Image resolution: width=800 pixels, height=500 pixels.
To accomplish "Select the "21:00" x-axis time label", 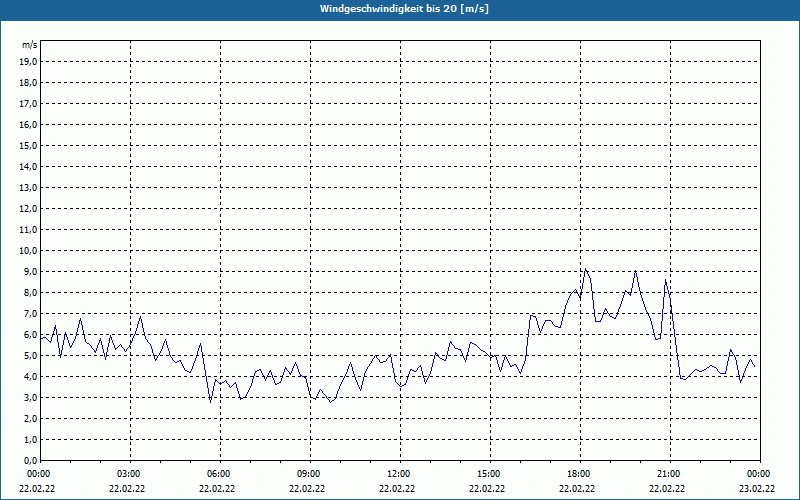I will 670,474.
